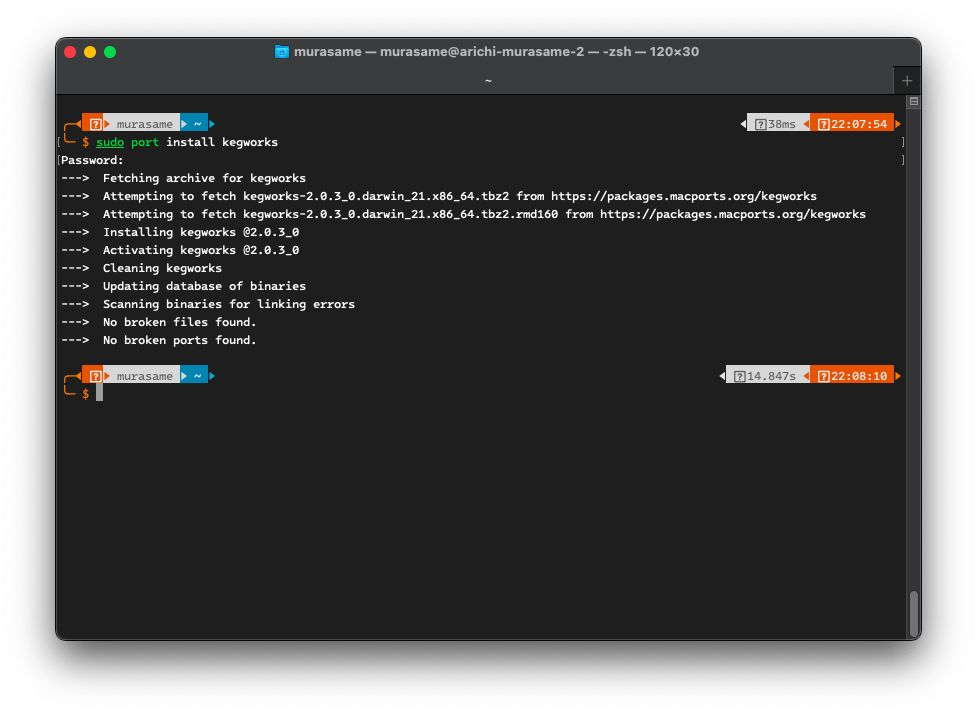The height and width of the screenshot is (714, 977).
Task: Click the alternate screen icon above scrollbar
Action: [913, 102]
